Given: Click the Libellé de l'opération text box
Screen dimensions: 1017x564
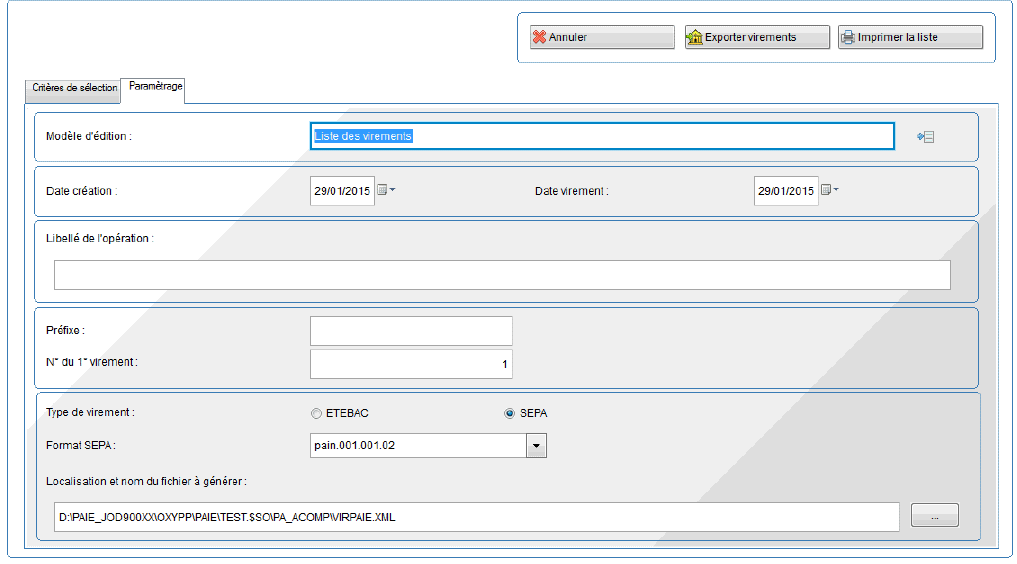Looking at the screenshot, I should [x=502, y=275].
